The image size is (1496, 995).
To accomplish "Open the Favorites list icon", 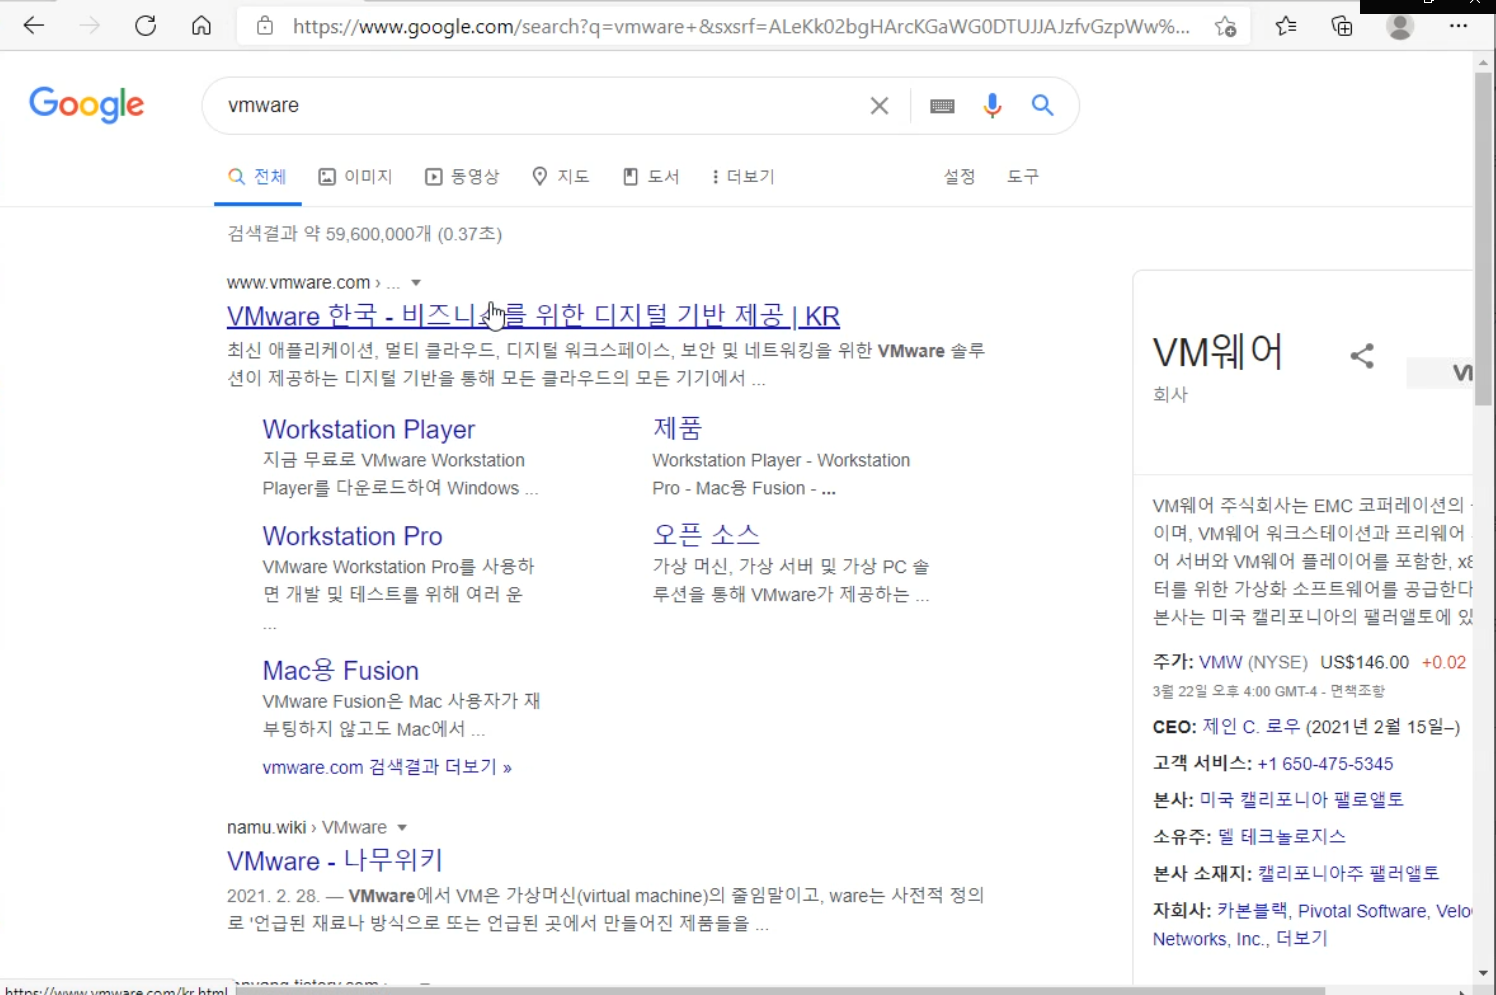I will (x=1286, y=27).
